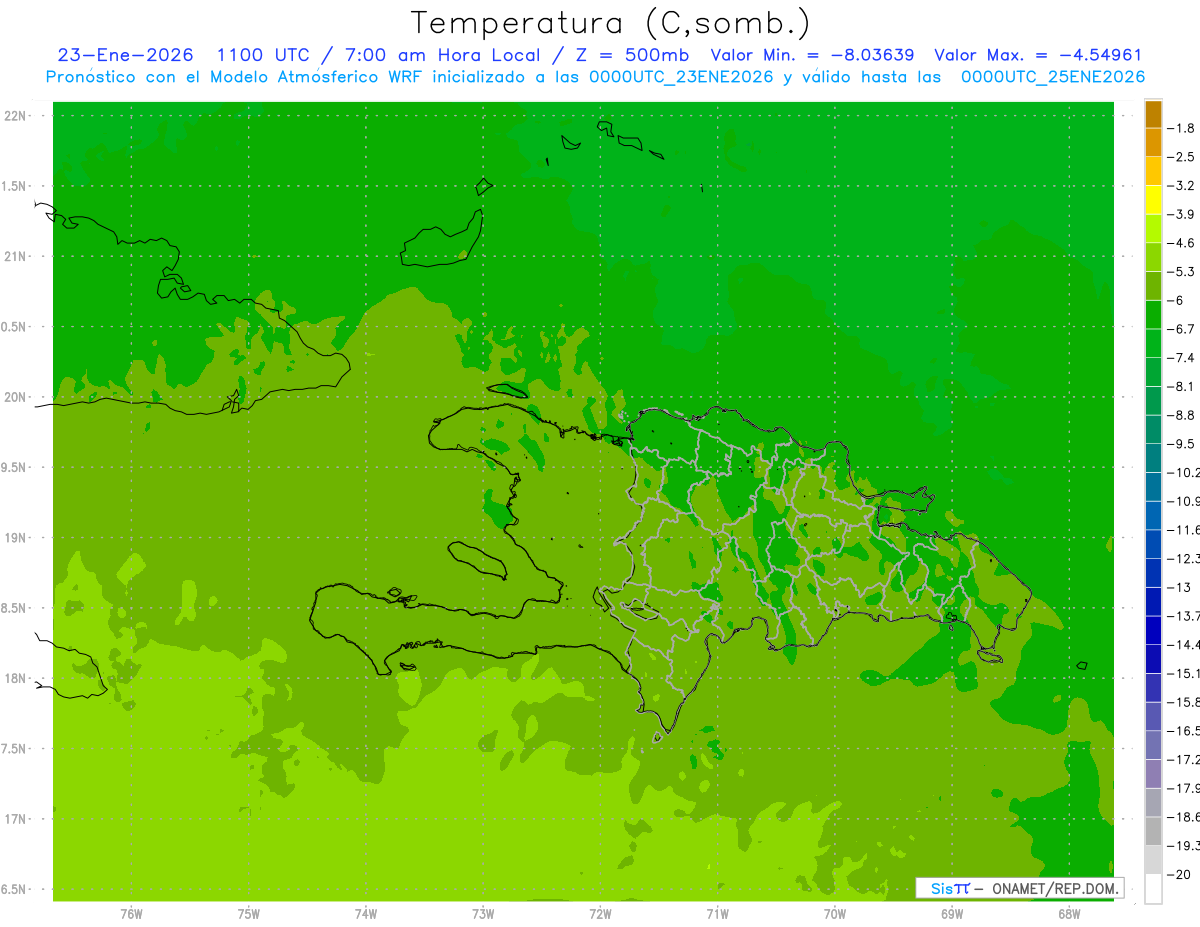Click the "18N" latitude axis label
Viewport: 1200px width, 927px height.
point(16,678)
